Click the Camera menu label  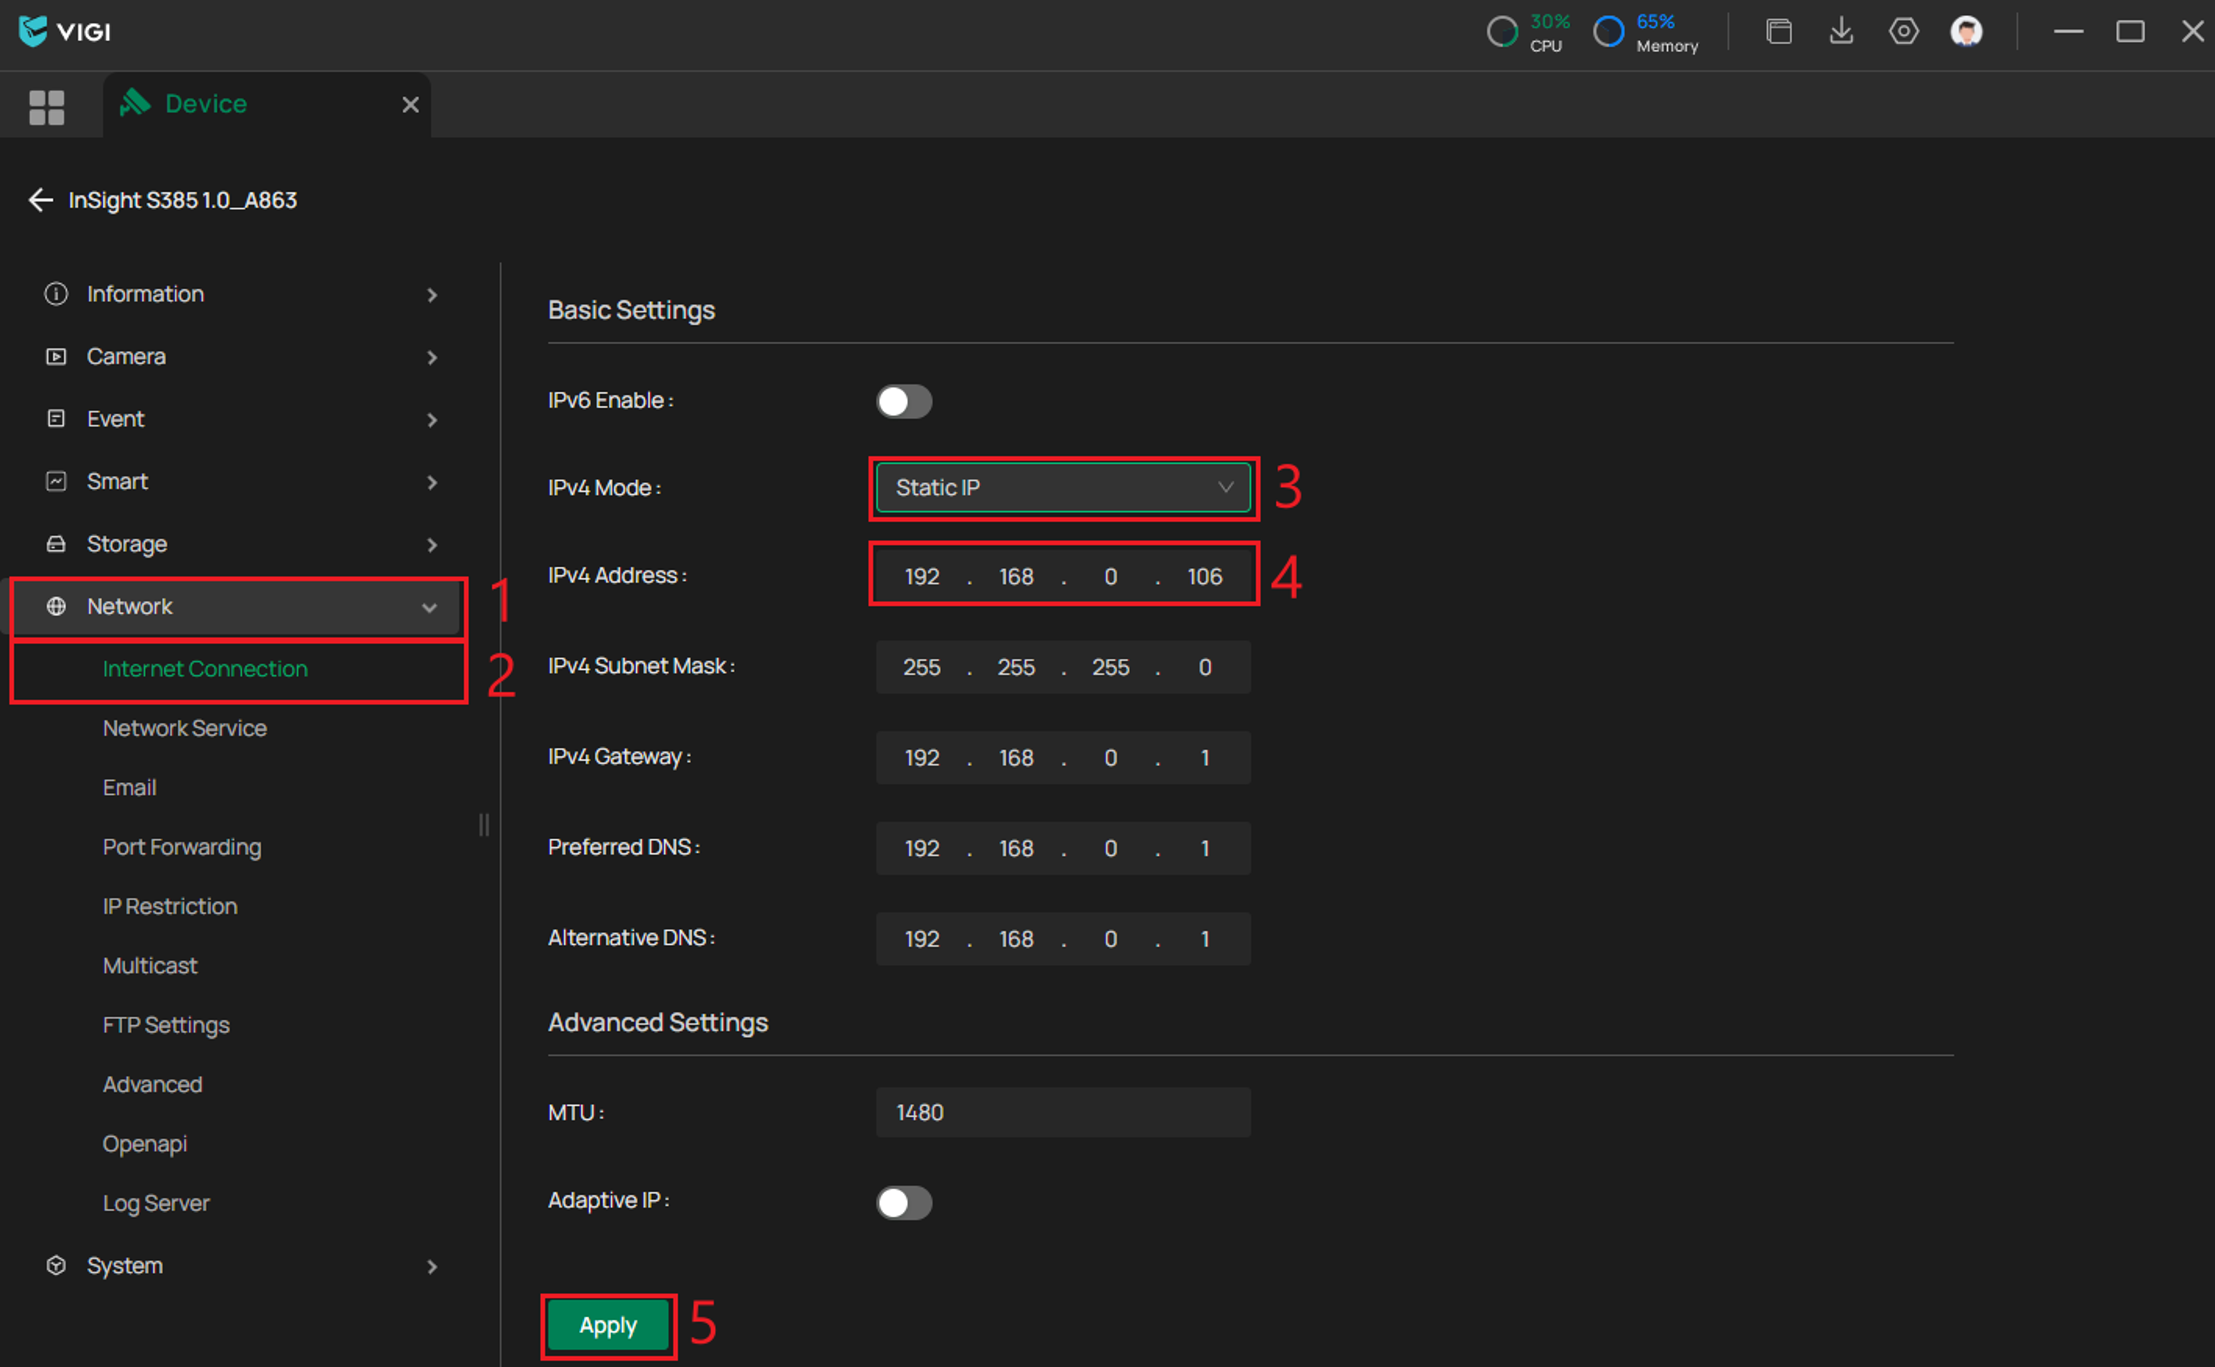(x=126, y=356)
